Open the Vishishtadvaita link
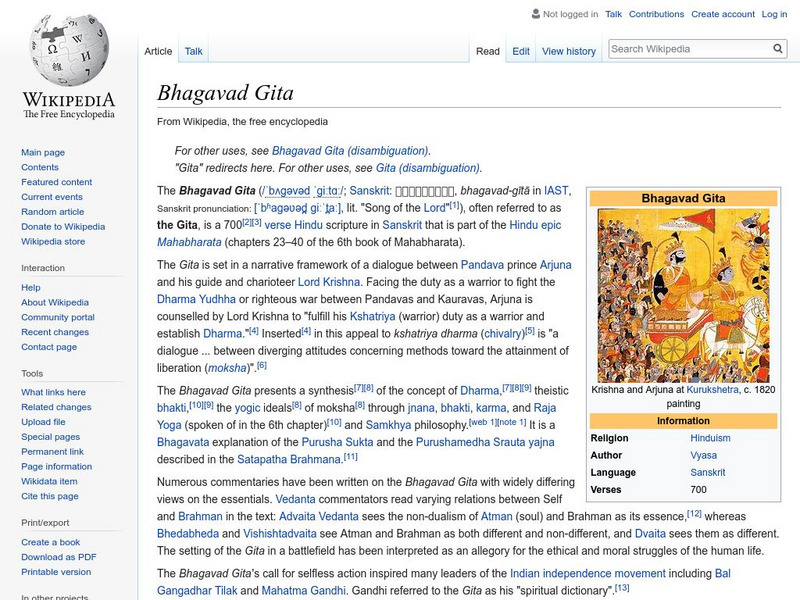The image size is (800, 600). coord(280,534)
